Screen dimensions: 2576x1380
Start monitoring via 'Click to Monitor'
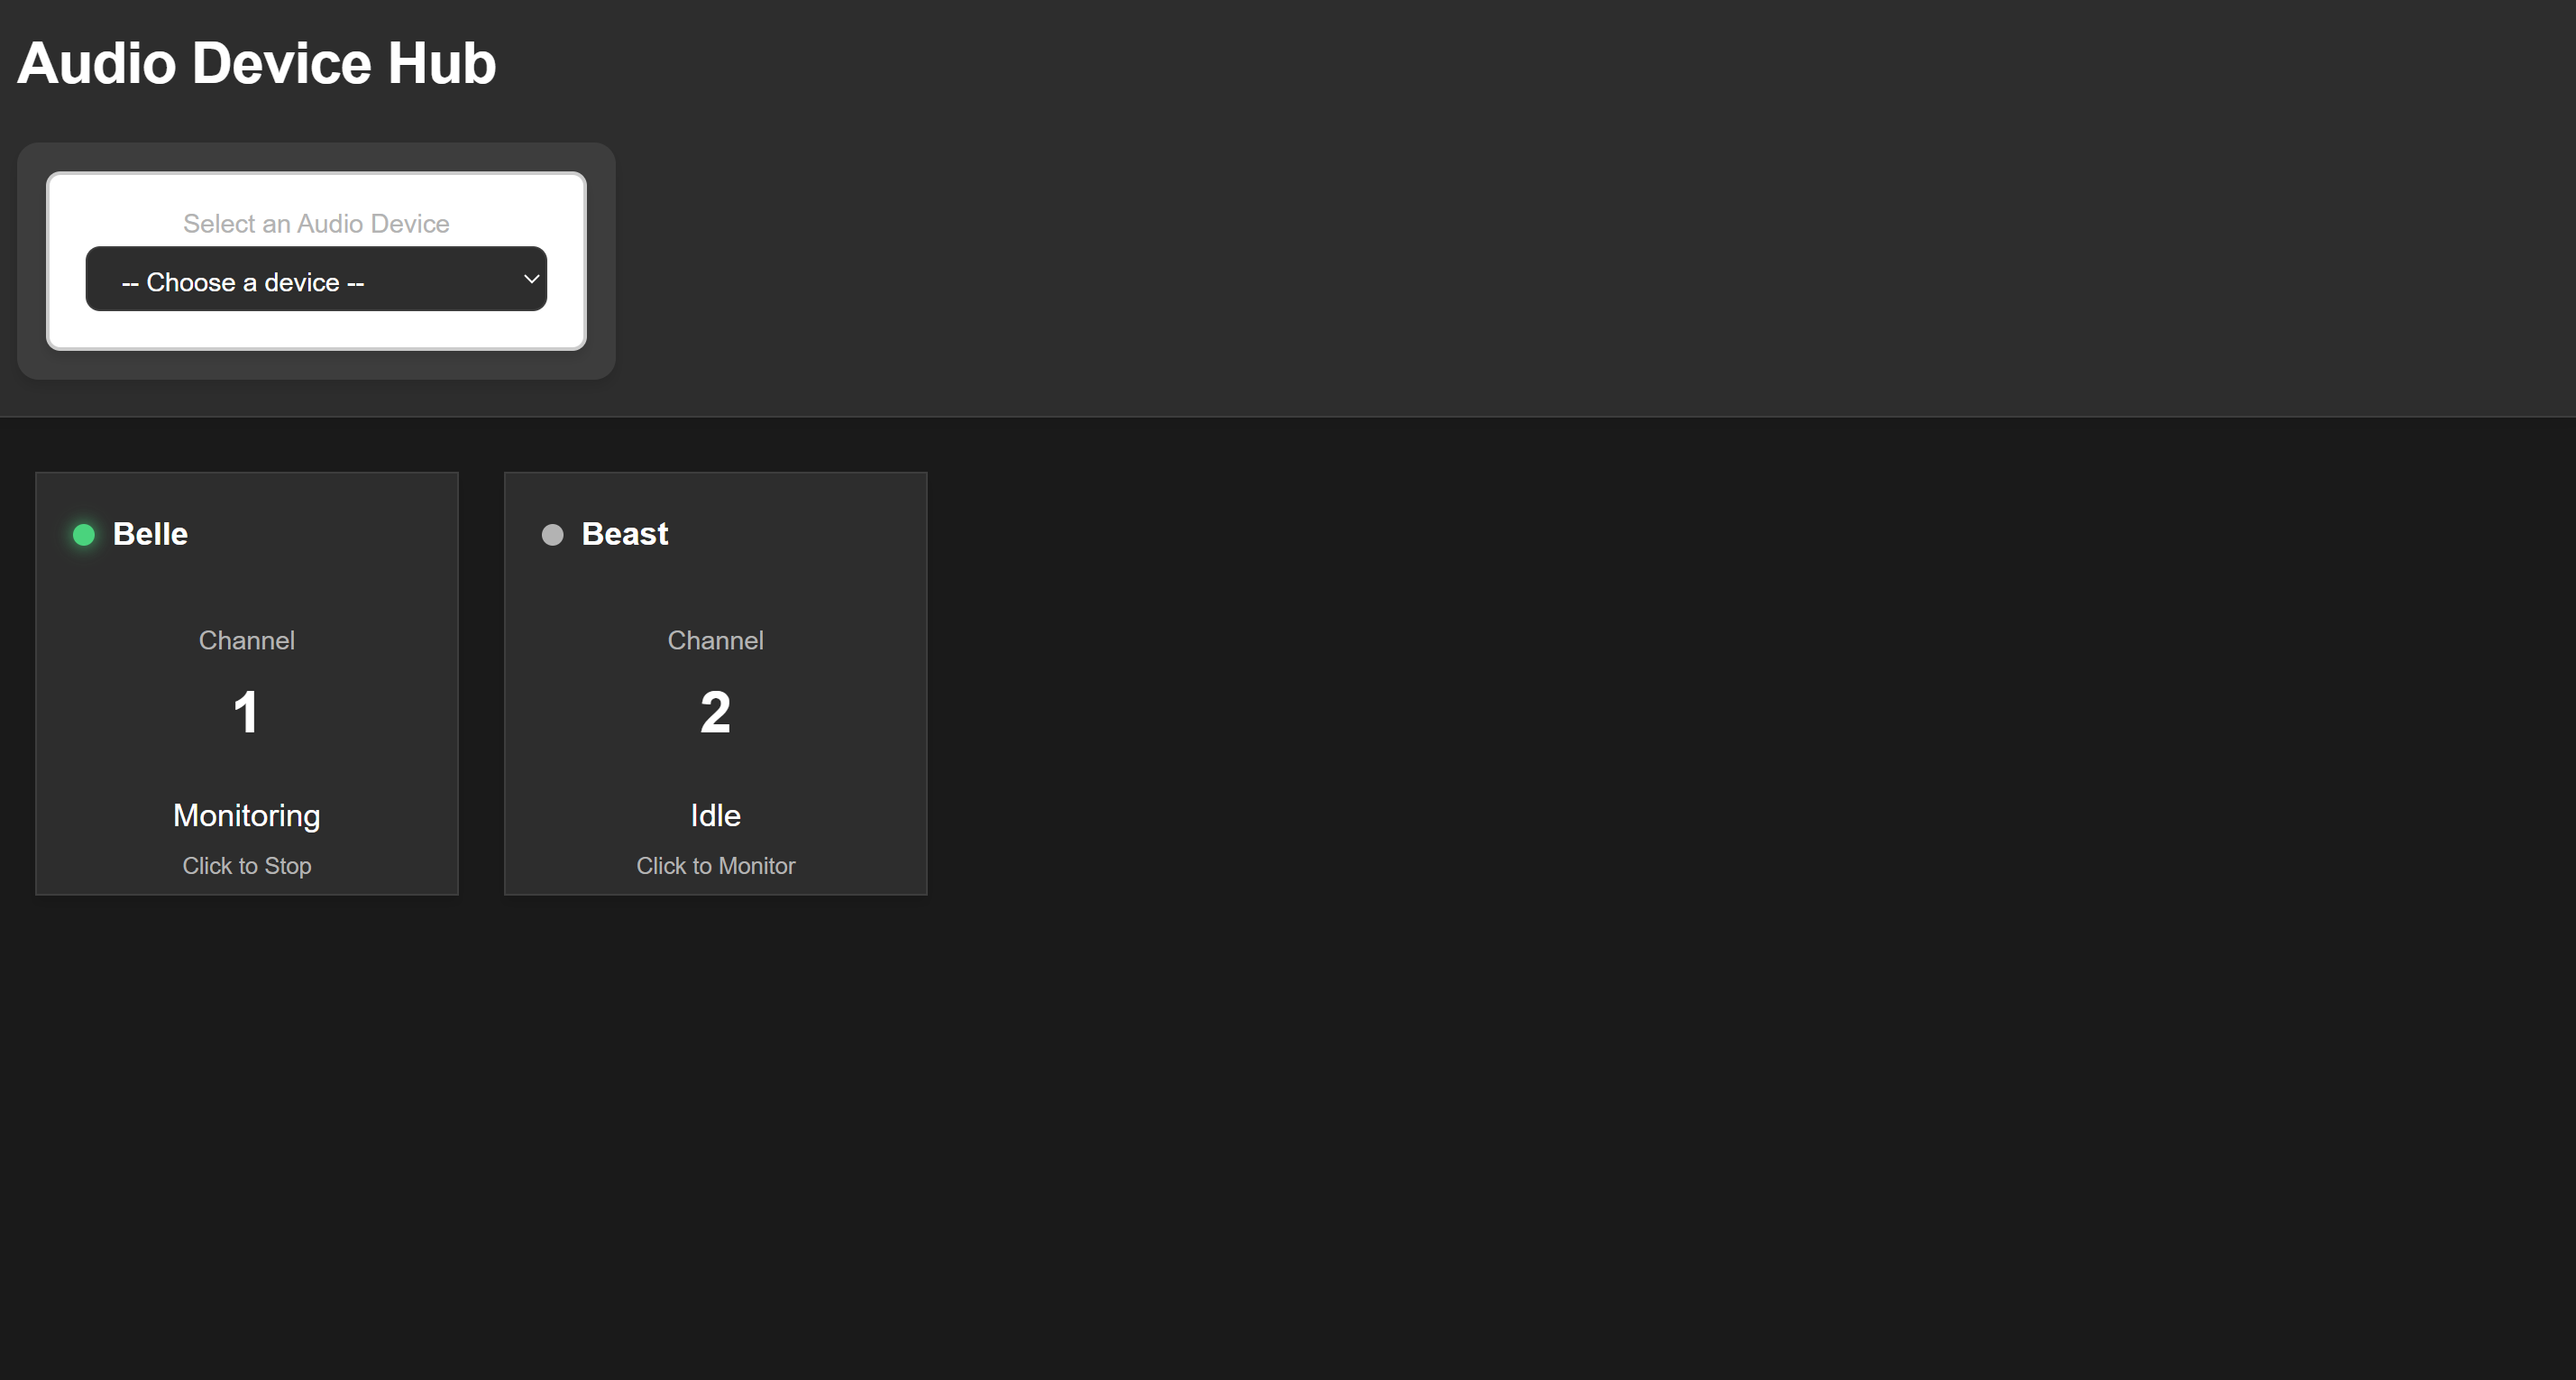(x=715, y=866)
